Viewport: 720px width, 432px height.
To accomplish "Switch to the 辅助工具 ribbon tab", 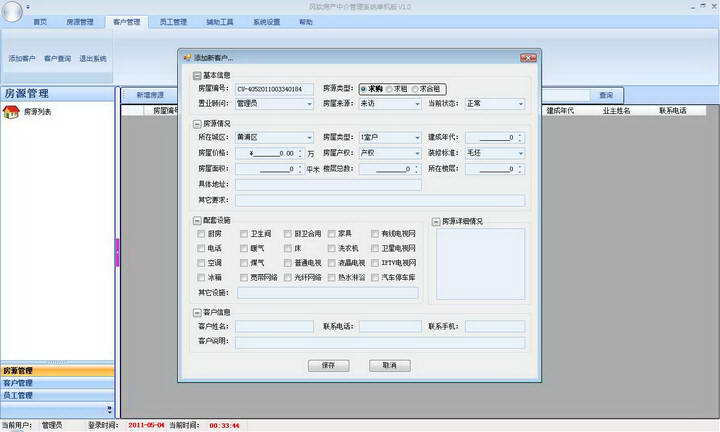I will point(219,22).
